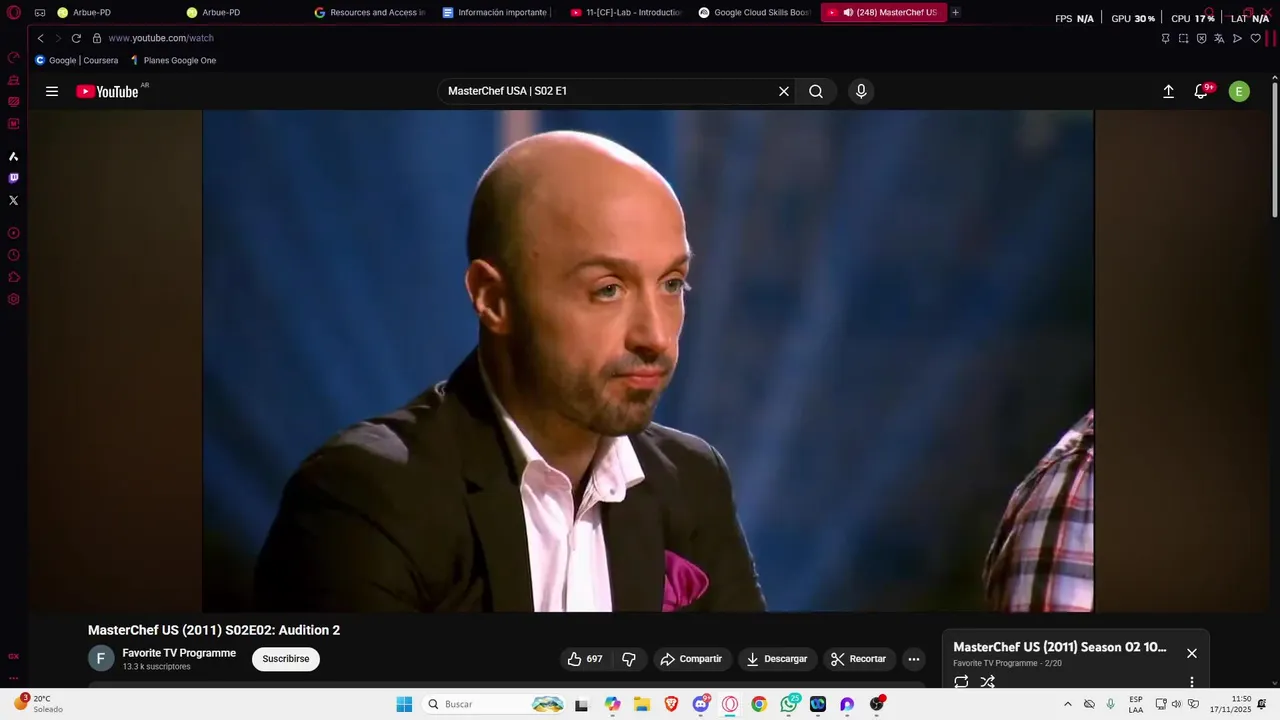
Task: Toggle playlist loop
Action: click(x=961, y=682)
